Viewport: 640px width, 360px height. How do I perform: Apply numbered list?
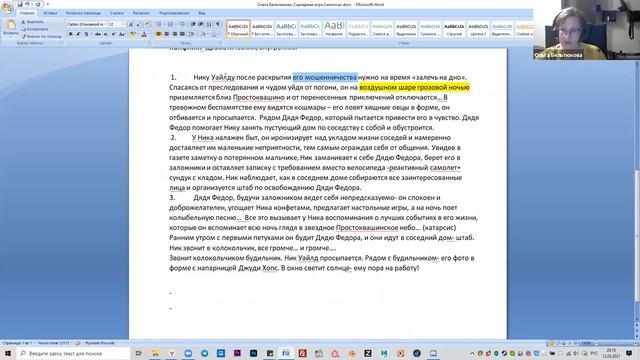point(170,24)
